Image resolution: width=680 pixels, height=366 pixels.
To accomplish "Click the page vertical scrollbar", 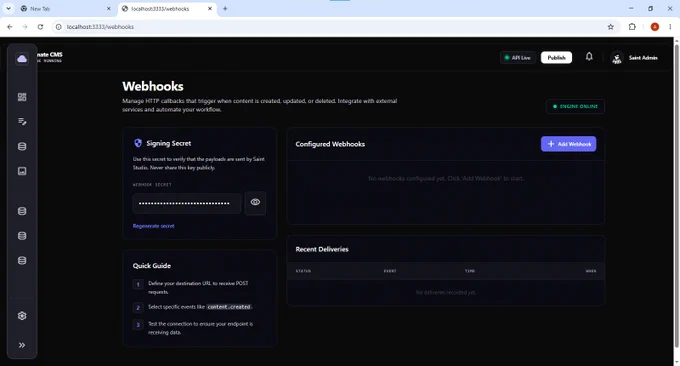I will click(677, 195).
